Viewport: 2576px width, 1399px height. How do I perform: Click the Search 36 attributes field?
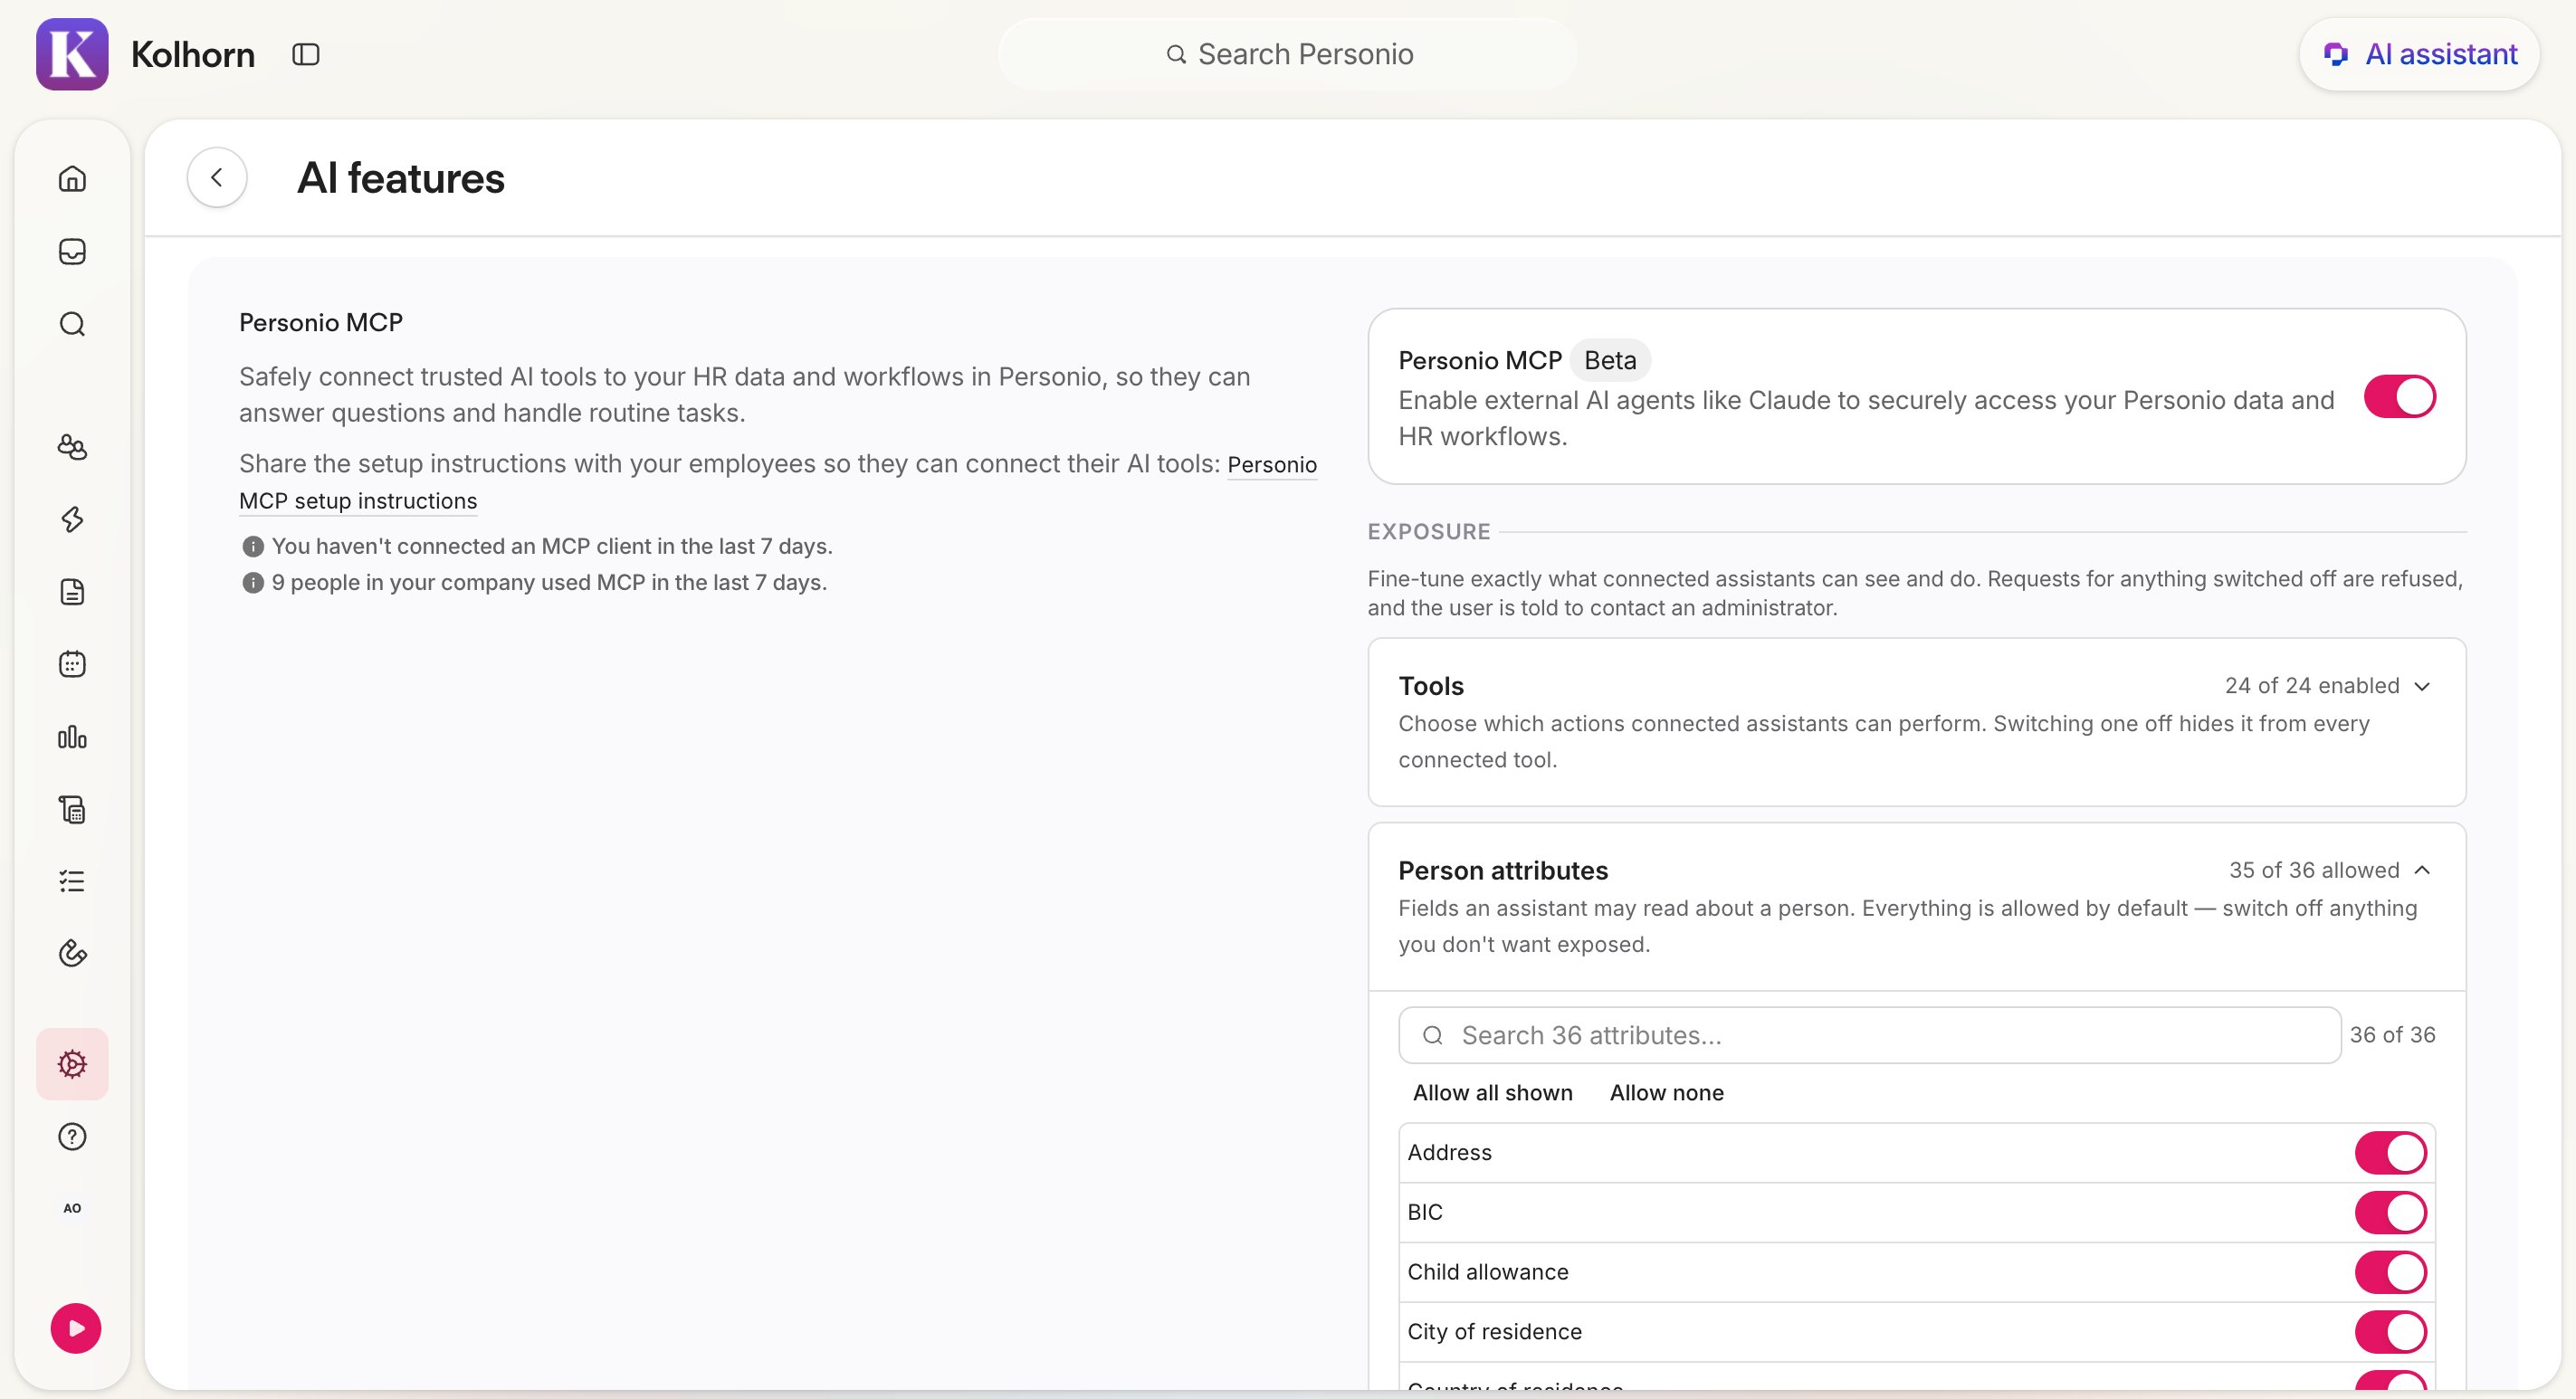(1869, 1035)
